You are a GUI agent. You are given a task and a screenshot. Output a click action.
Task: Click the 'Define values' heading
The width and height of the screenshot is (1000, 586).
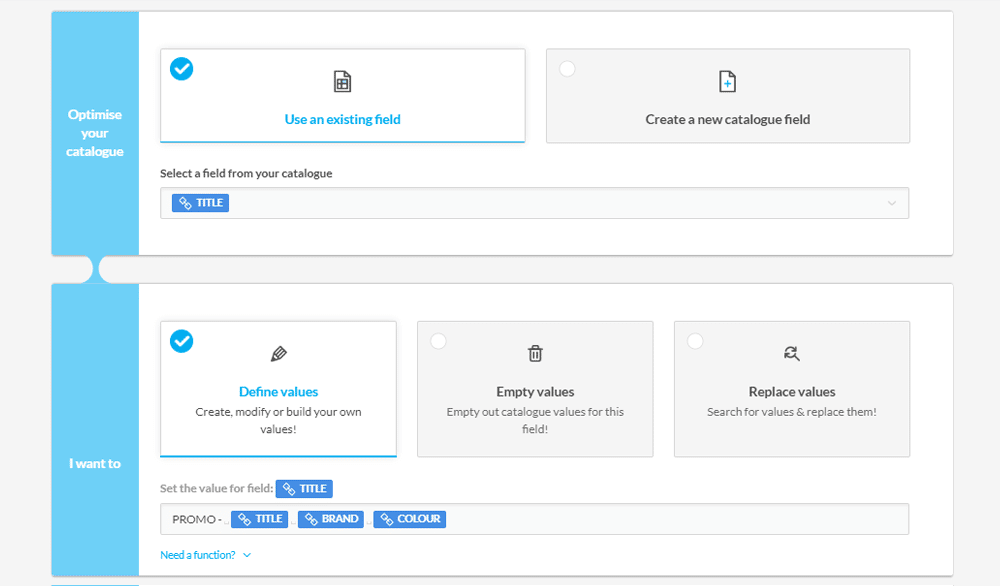[x=279, y=392]
